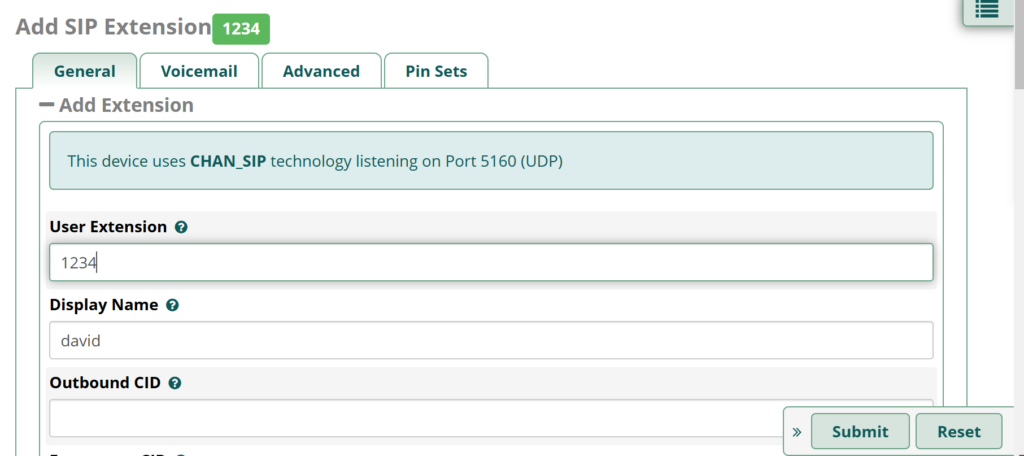Select the General tab
This screenshot has width=1024, height=456.
tap(85, 71)
